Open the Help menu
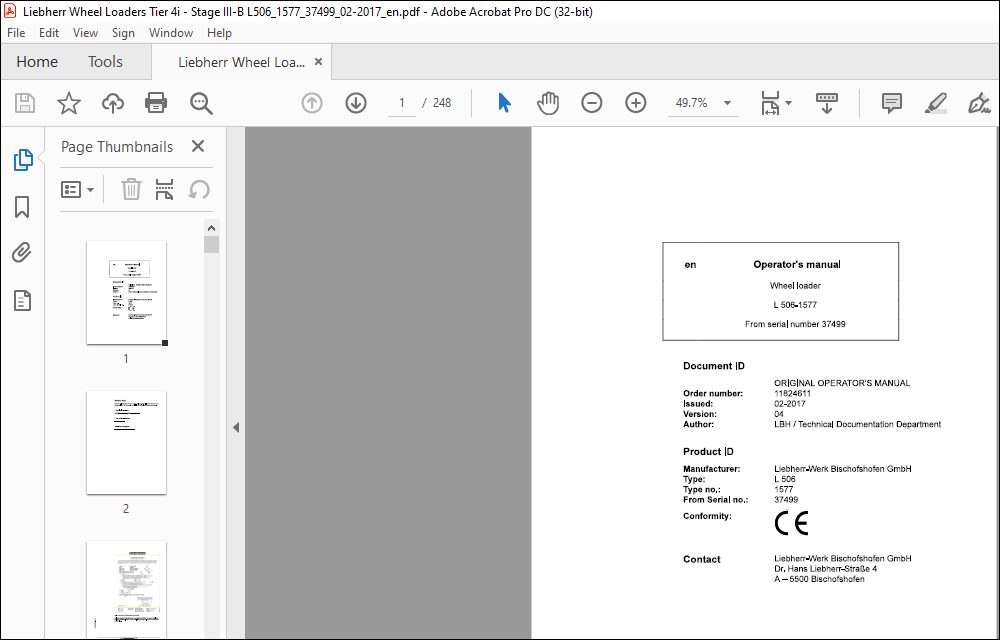This screenshot has height=640, width=1000. [x=219, y=33]
